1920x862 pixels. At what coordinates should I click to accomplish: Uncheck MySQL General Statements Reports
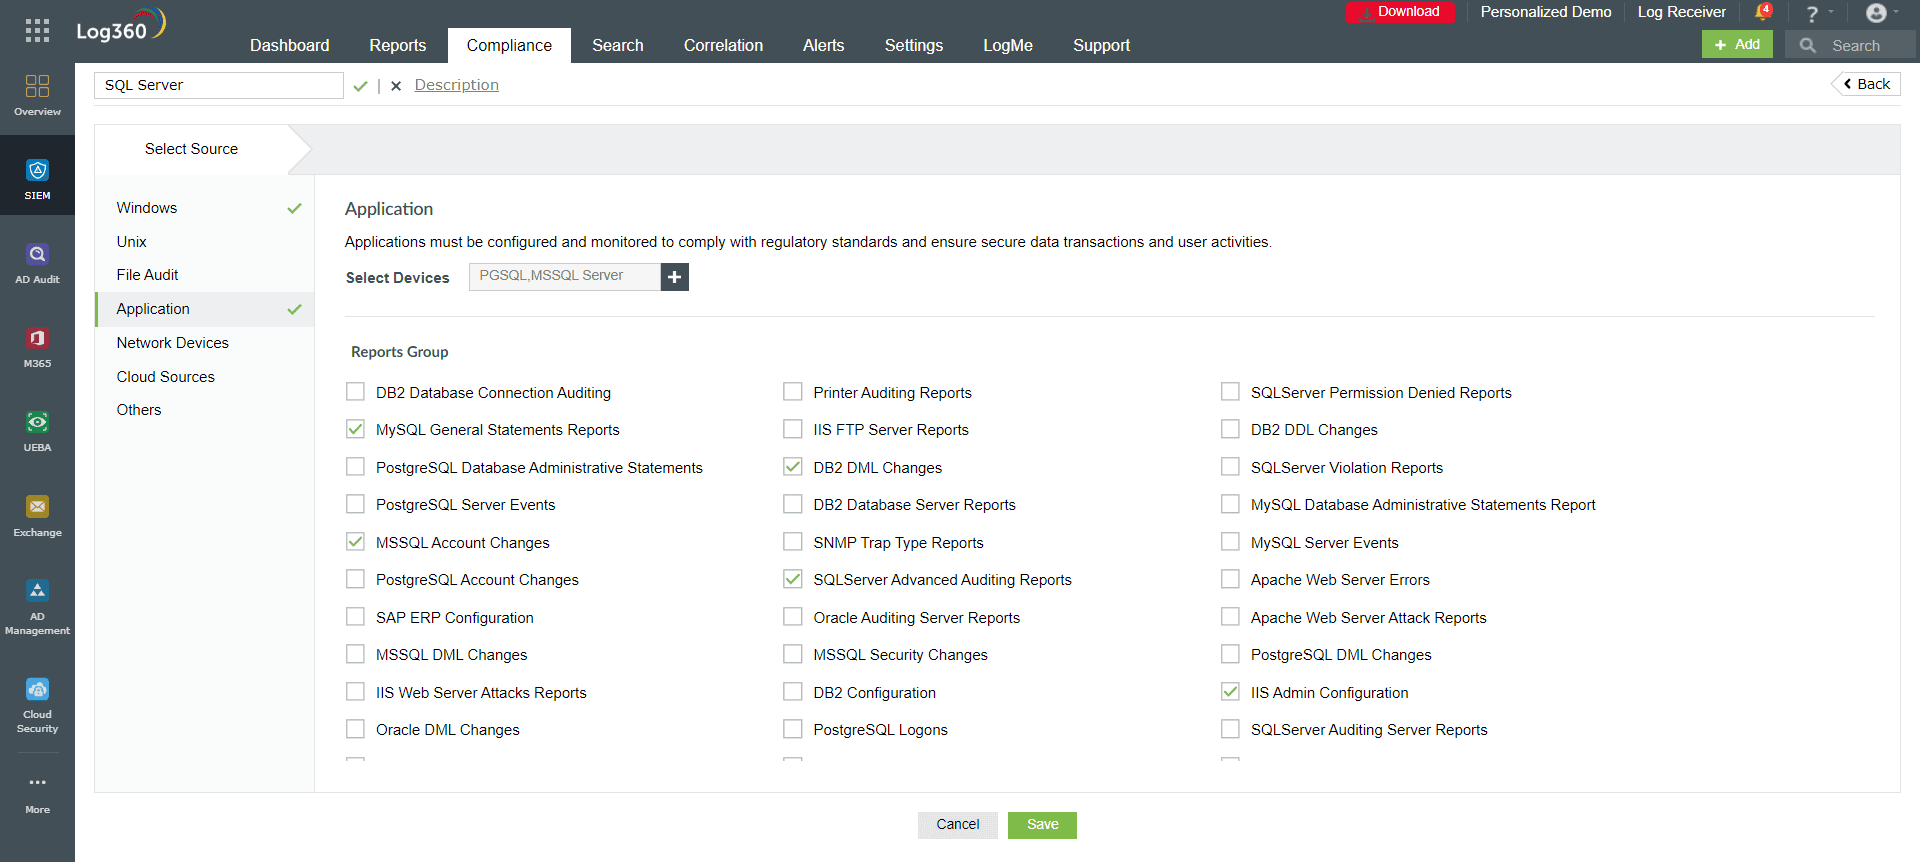(x=355, y=429)
